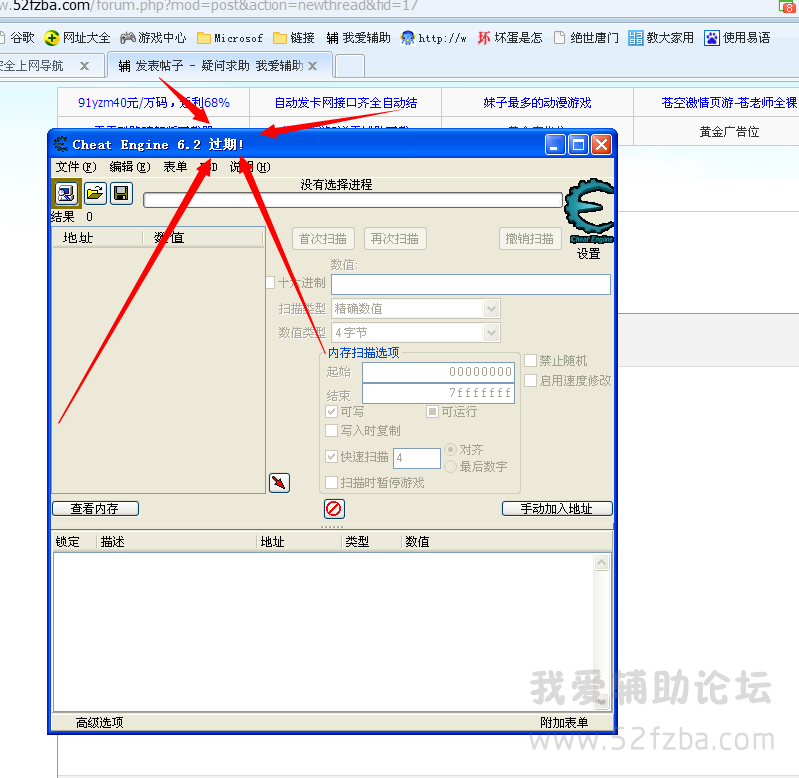
Task: Click 地址 column header in results
Action: [78, 238]
